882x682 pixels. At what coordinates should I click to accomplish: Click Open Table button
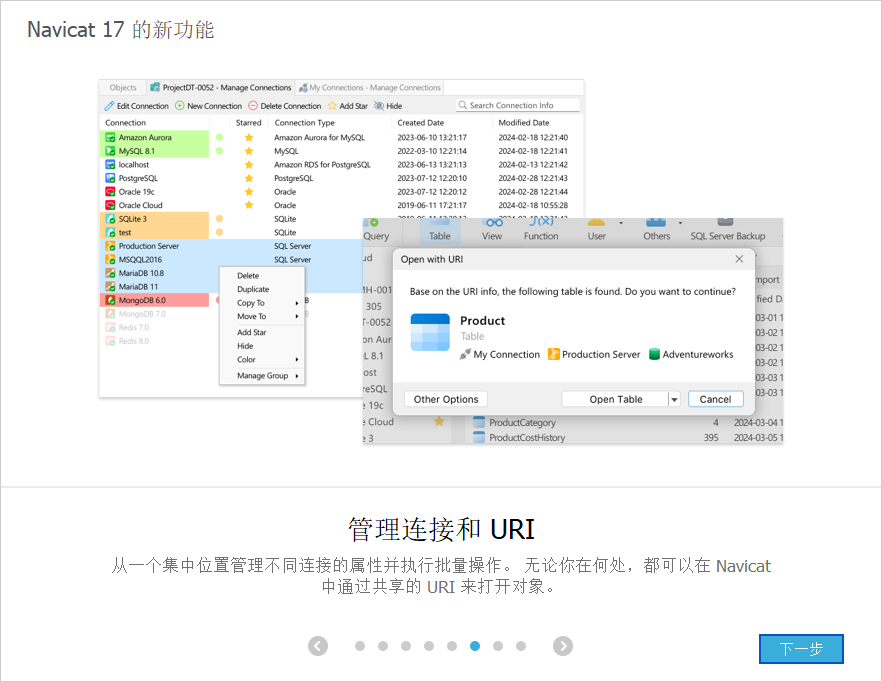coord(615,399)
